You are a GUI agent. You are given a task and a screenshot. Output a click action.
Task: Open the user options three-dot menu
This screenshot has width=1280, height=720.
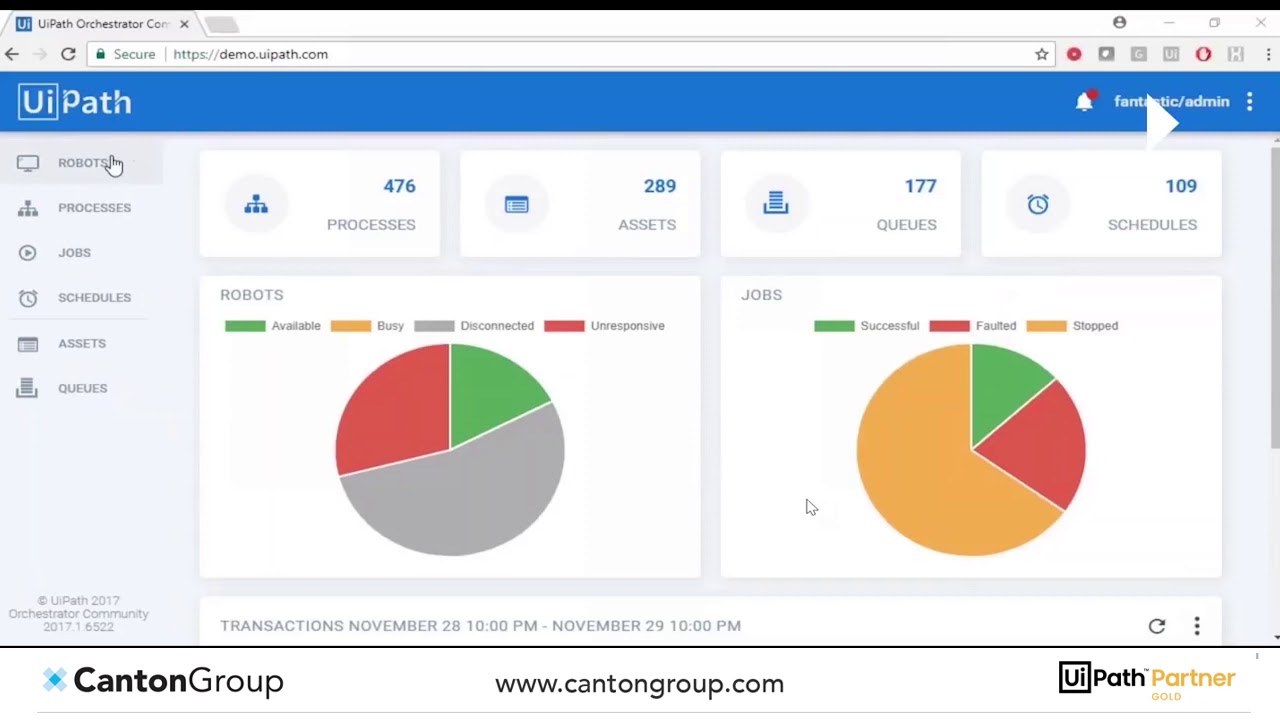(x=1250, y=101)
